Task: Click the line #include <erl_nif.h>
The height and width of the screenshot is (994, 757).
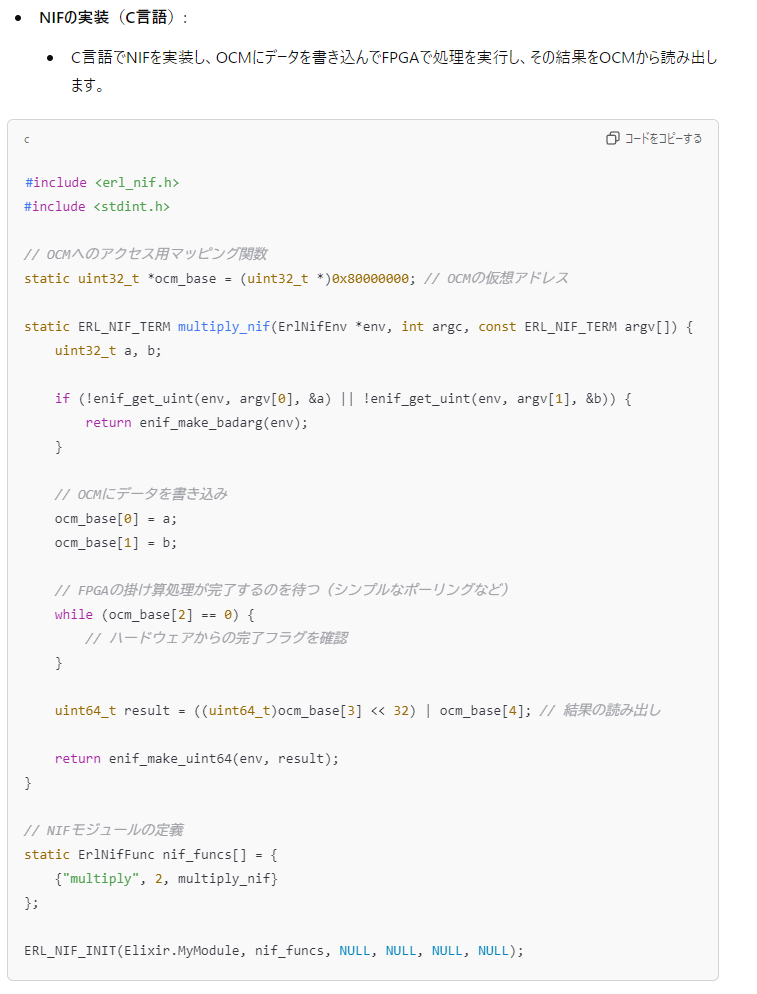Action: point(101,183)
